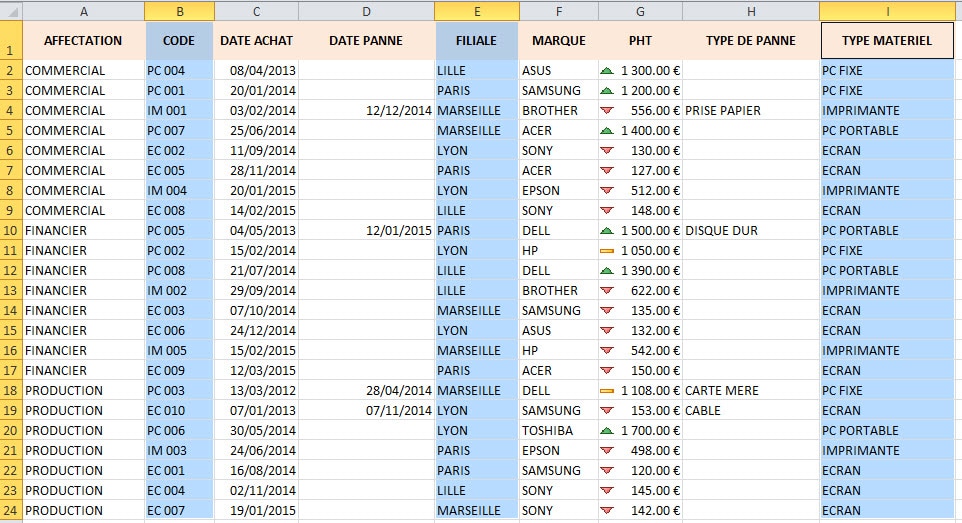
Task: Select column G header
Action: tap(640, 11)
